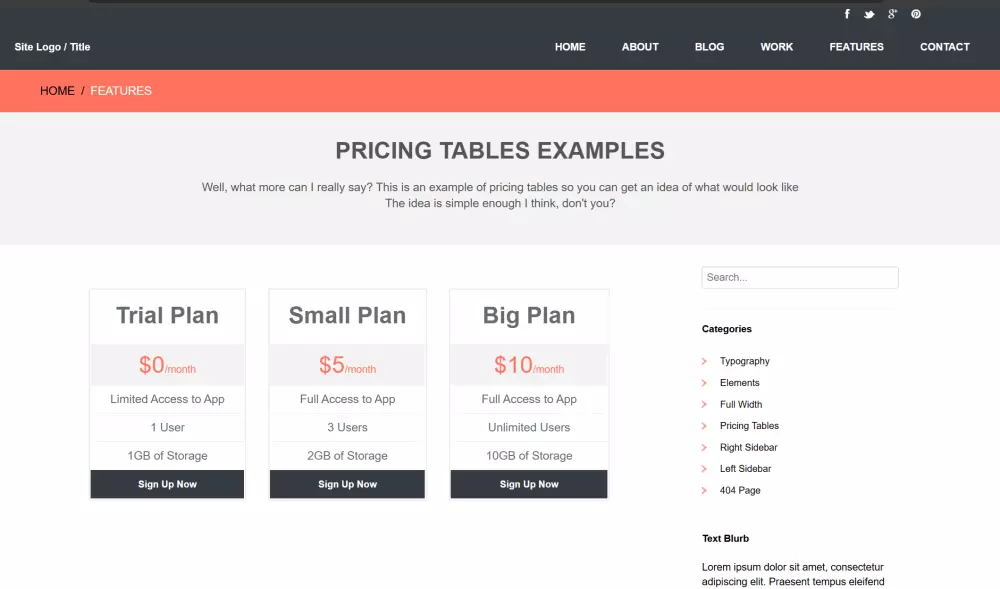Open the Work navigation item
The image size is (1000, 589).
pyautogui.click(x=776, y=47)
